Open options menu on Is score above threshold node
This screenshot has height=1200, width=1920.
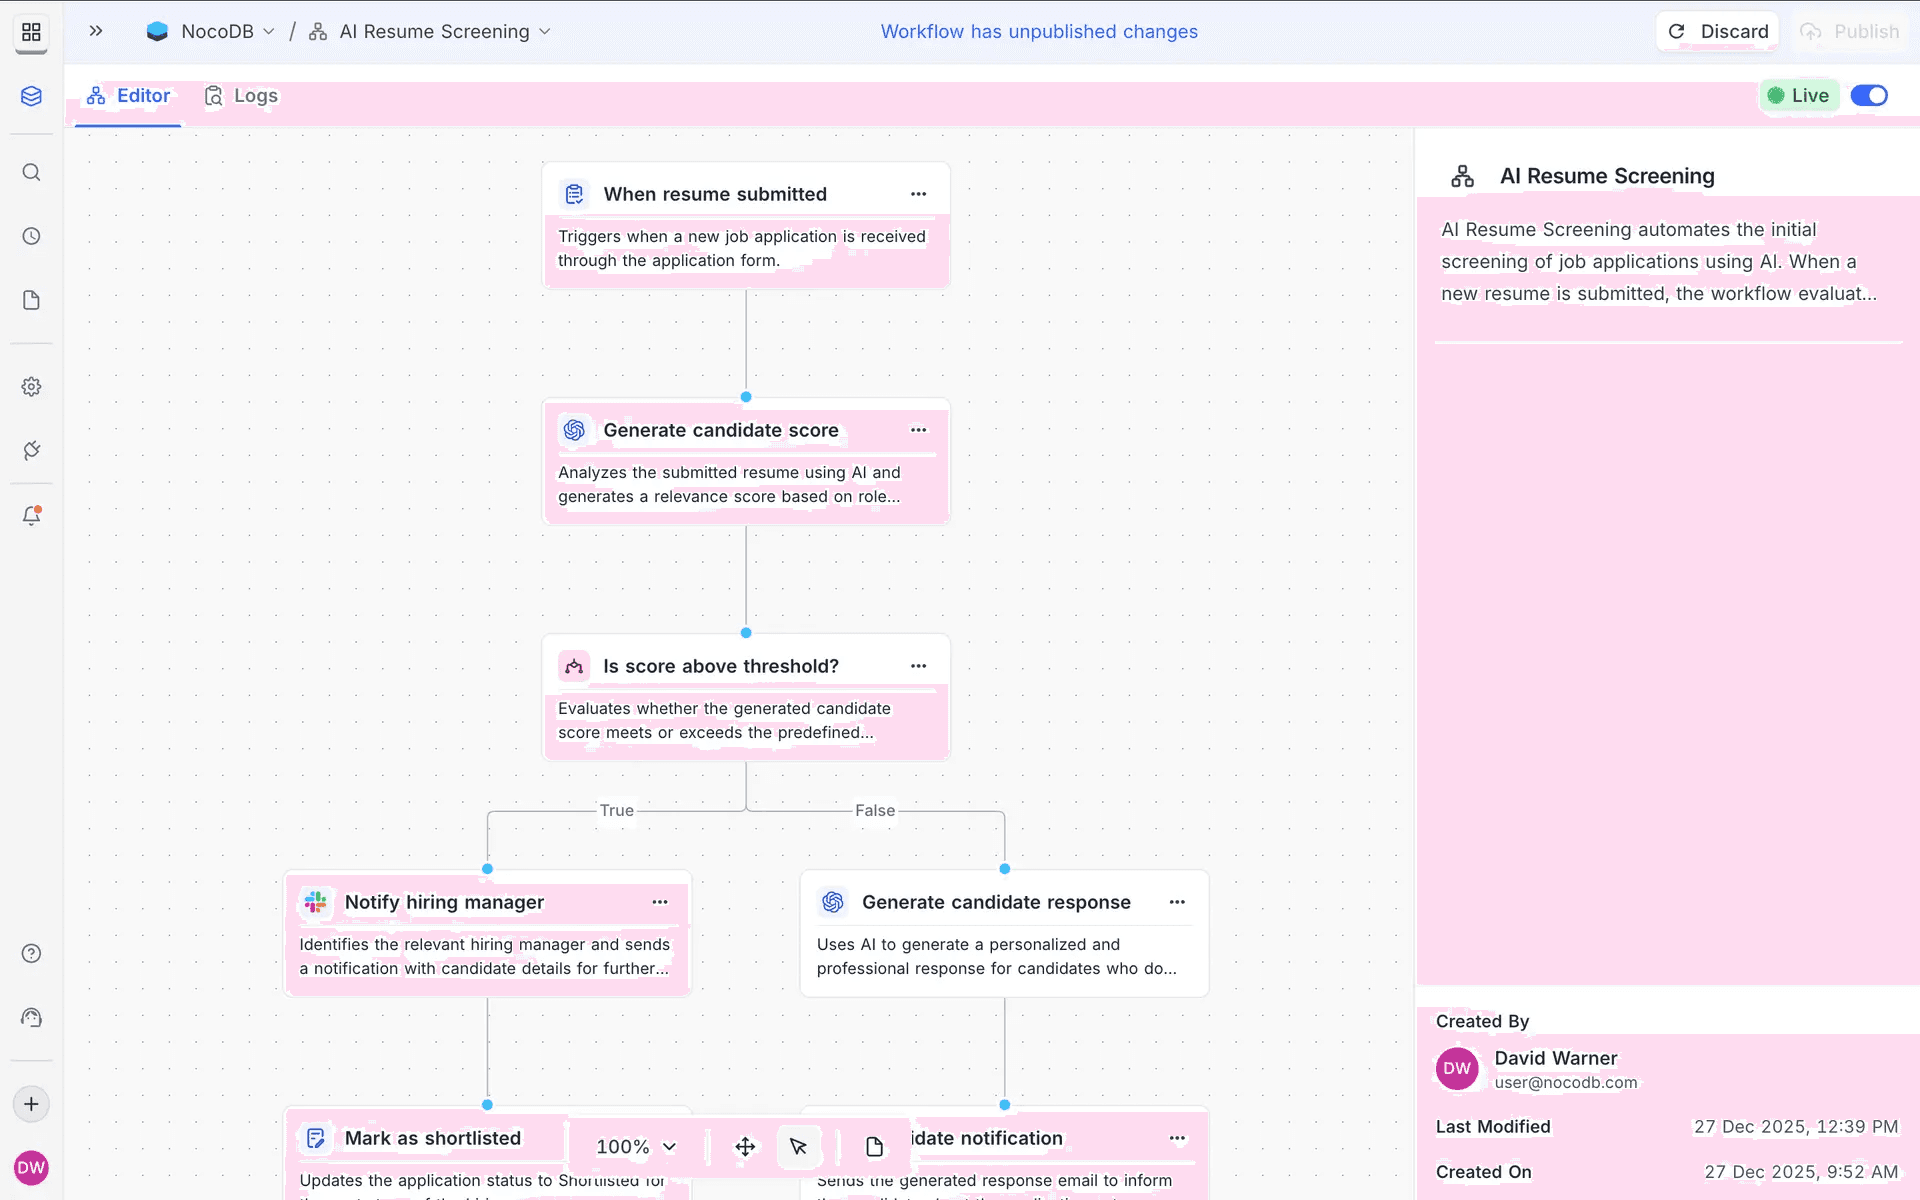[918, 665]
